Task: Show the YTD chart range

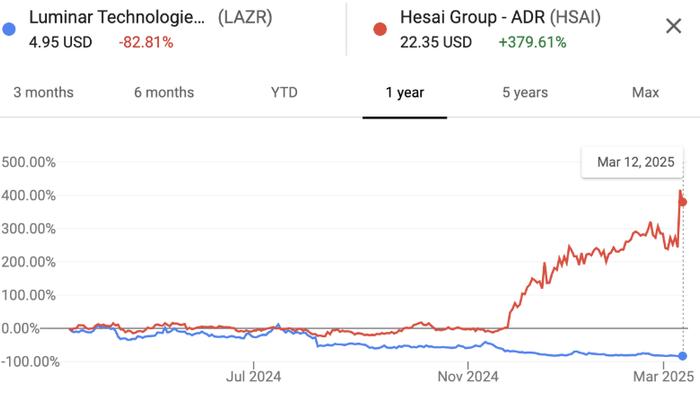Action: coord(284,92)
